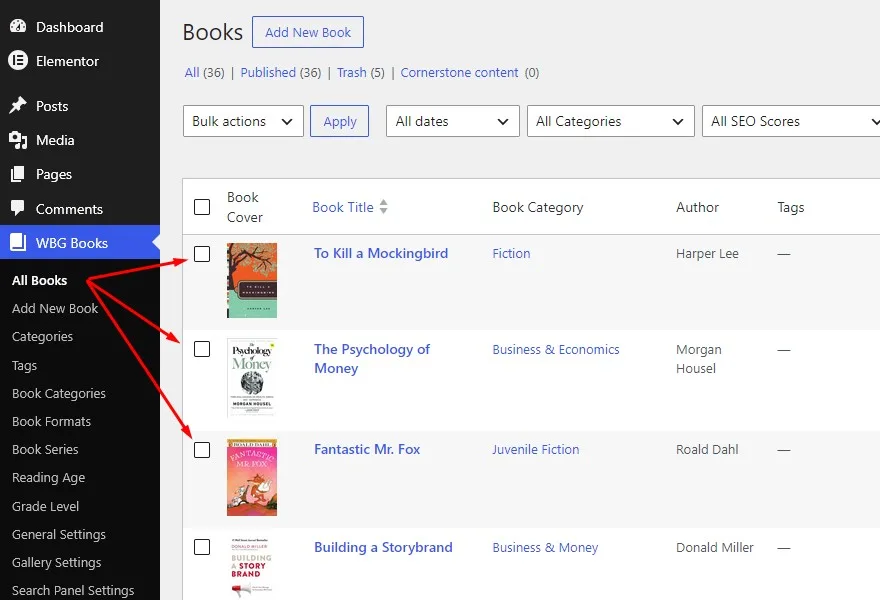Open Book Formats submenu item
Viewport: 880px width, 600px height.
pos(51,422)
